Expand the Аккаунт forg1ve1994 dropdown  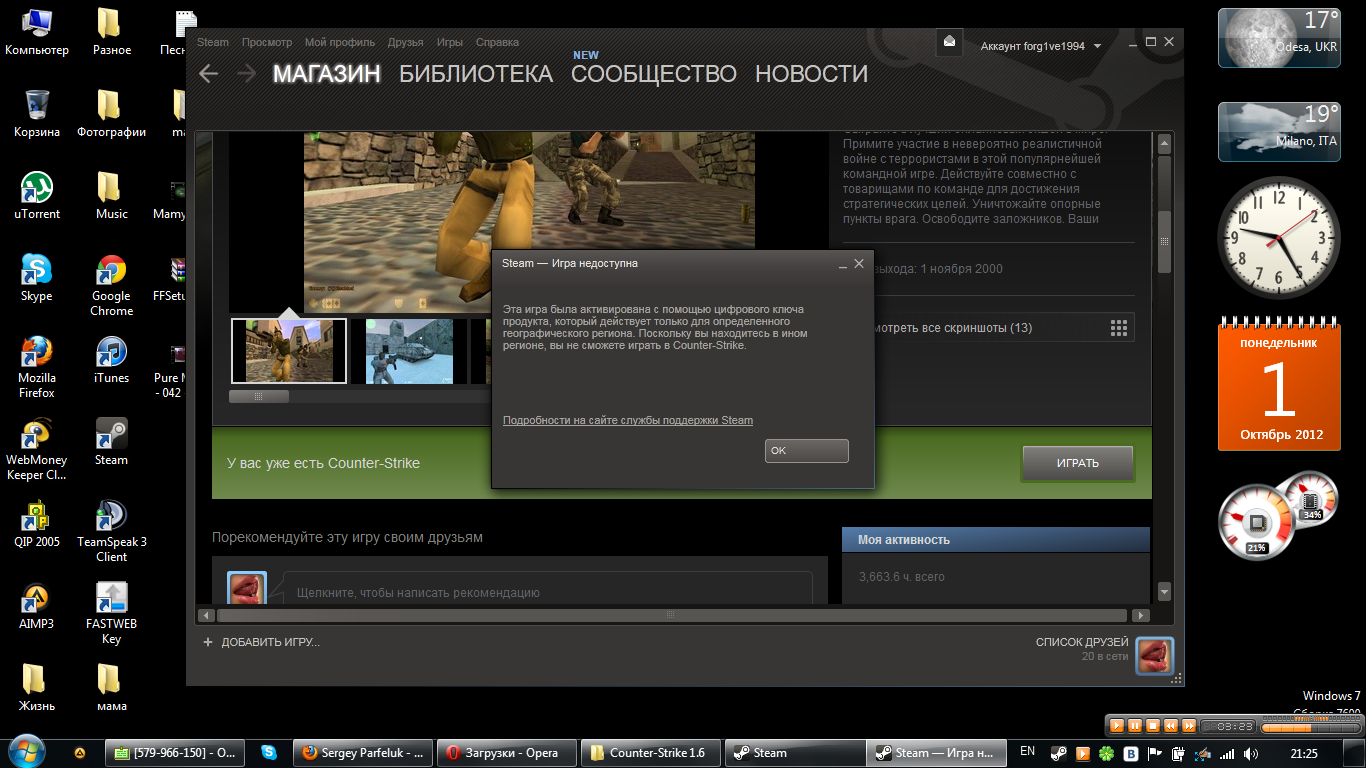[x=1041, y=46]
